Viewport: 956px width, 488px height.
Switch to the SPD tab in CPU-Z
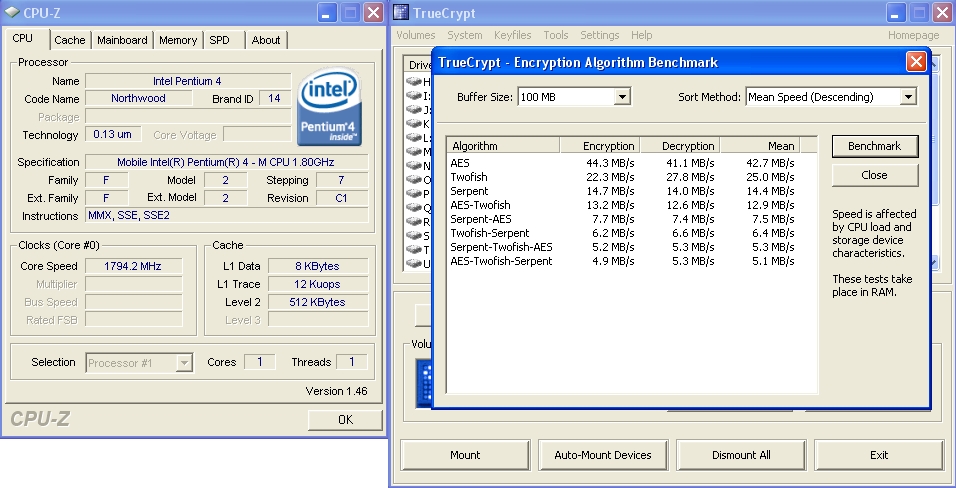tap(219, 40)
